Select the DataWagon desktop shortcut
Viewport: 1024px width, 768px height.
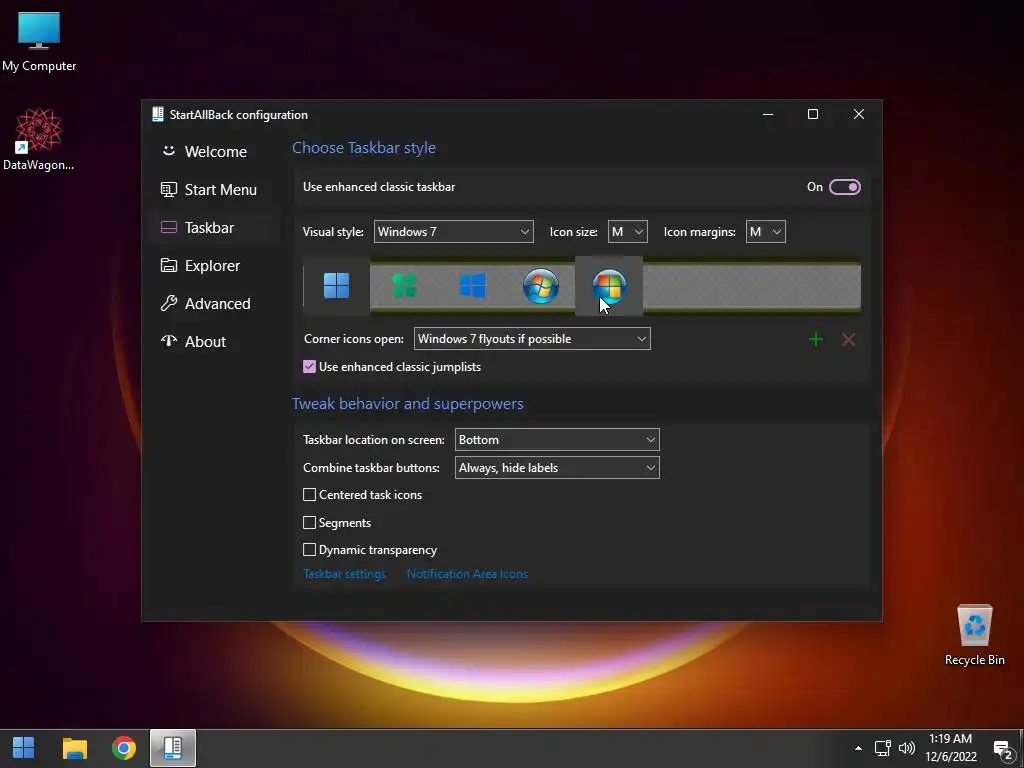[x=39, y=140]
